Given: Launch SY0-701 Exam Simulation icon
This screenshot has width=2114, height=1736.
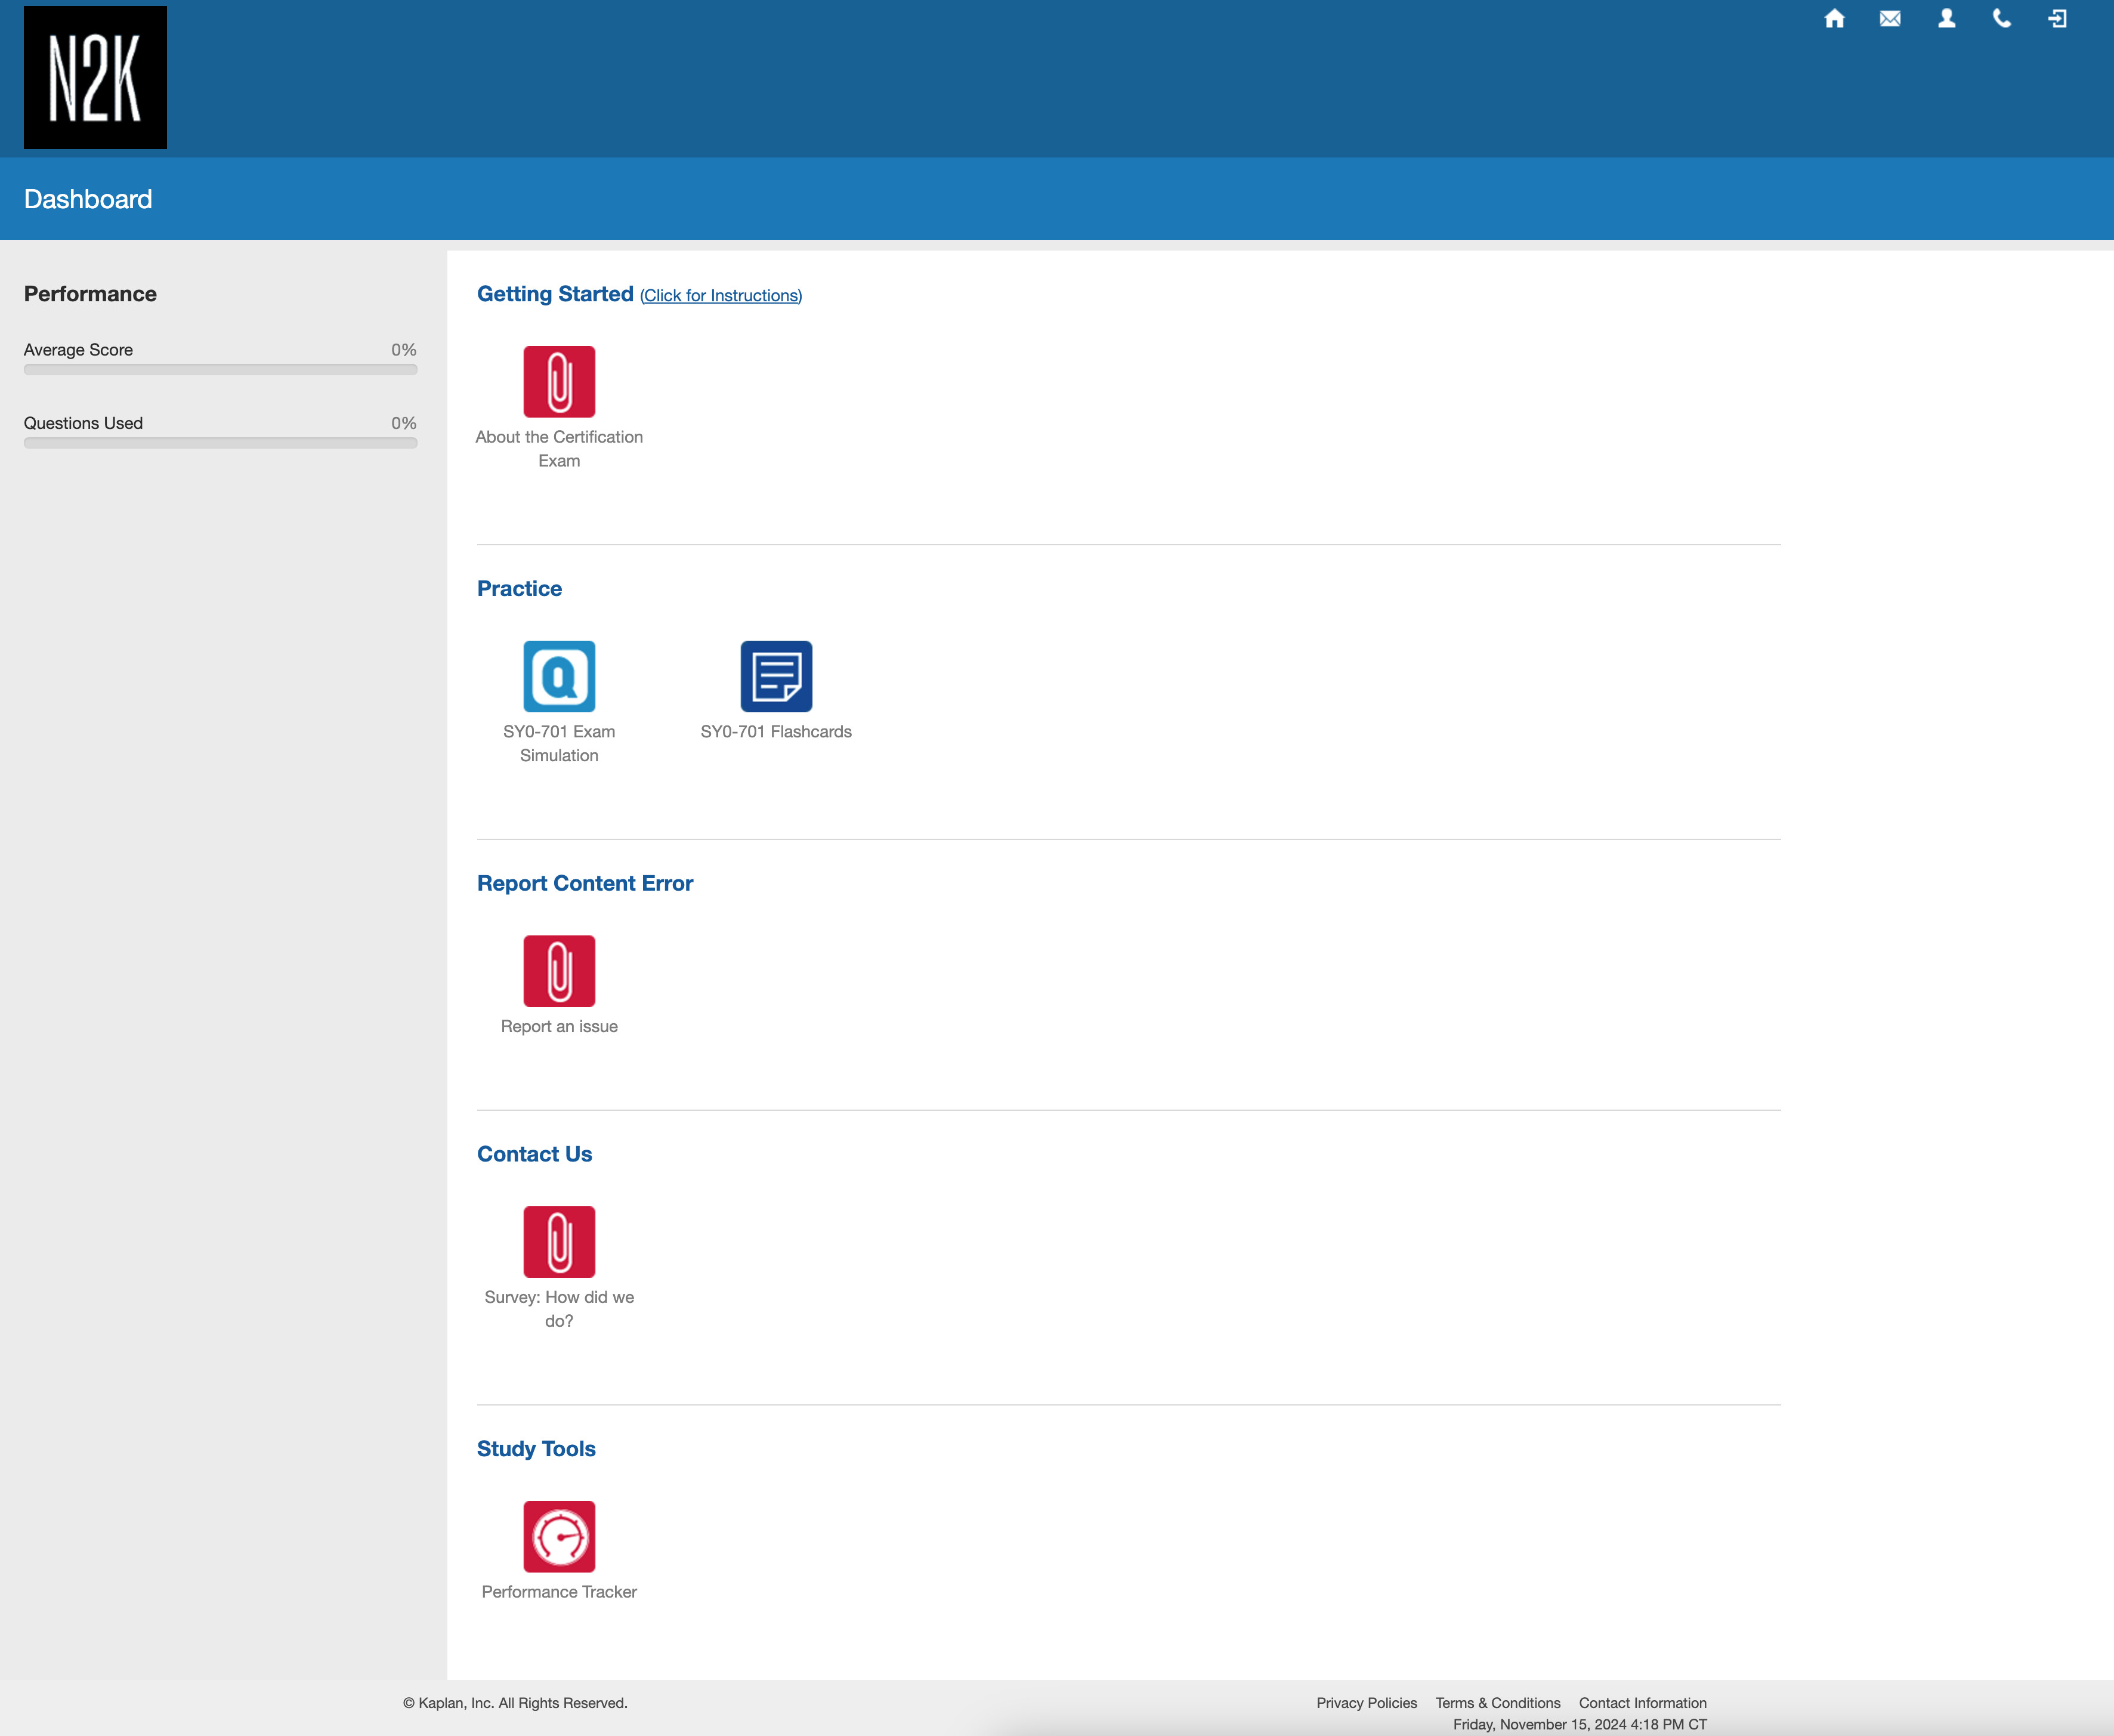Looking at the screenshot, I should 559,677.
